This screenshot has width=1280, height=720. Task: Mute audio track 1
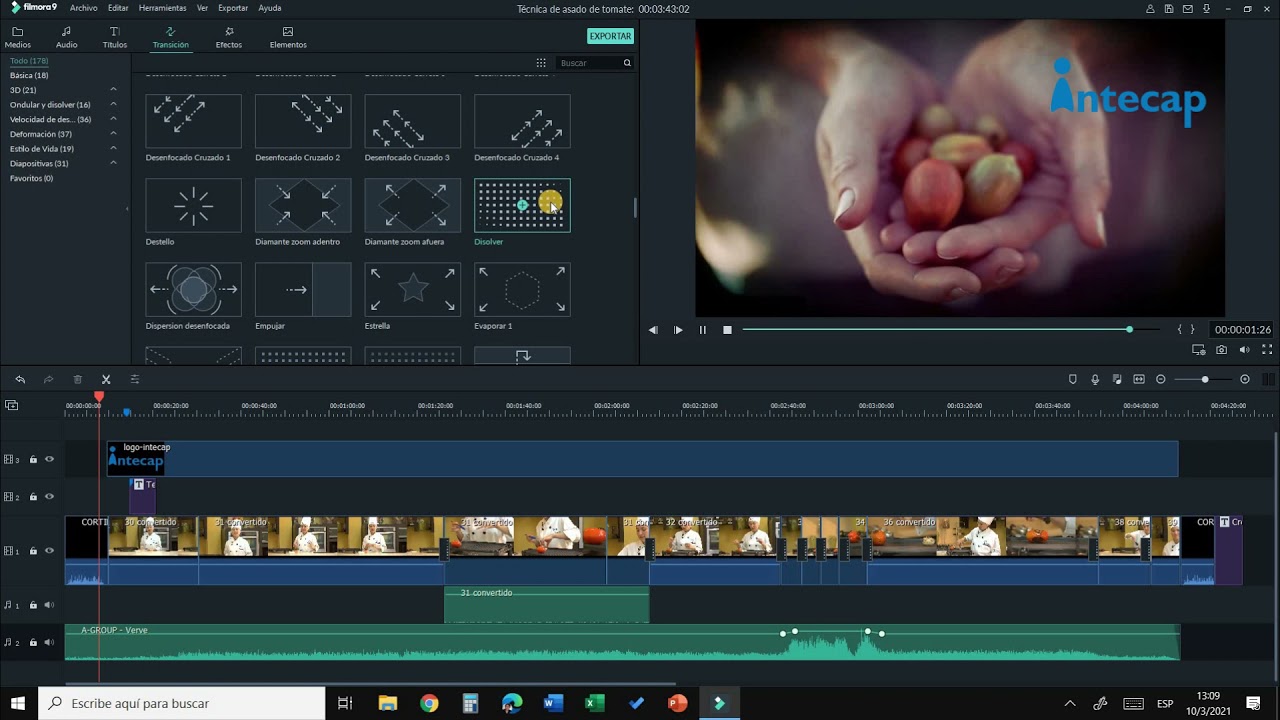pyautogui.click(x=49, y=605)
